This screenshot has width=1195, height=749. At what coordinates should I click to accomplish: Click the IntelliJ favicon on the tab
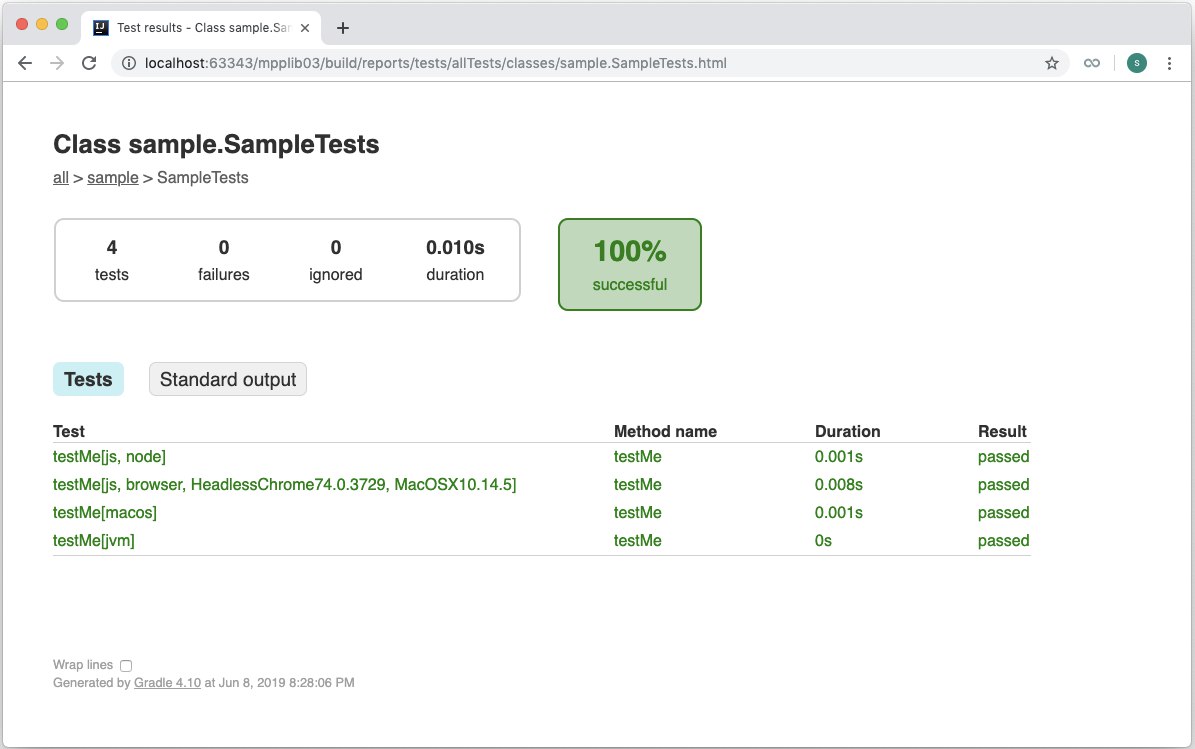pyautogui.click(x=101, y=28)
